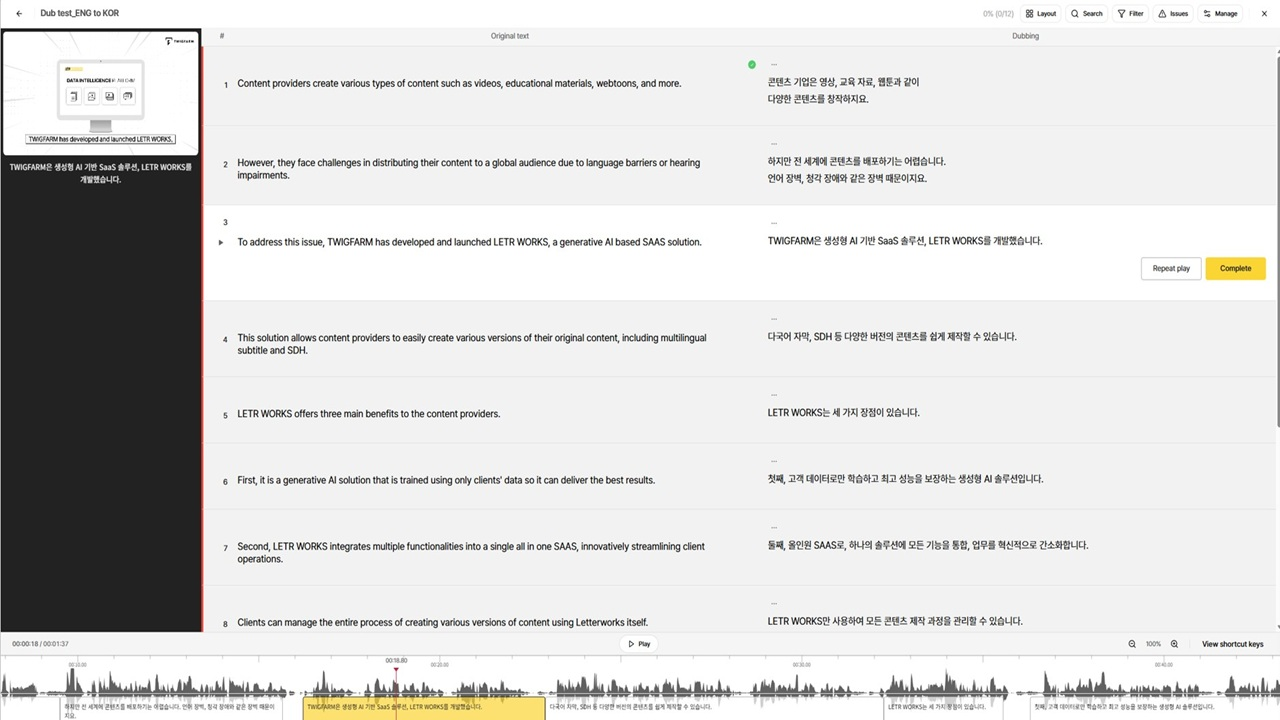
Task: Select the timeline segment starting 하지만 전 세계에
Action: pyautogui.click(x=169, y=710)
